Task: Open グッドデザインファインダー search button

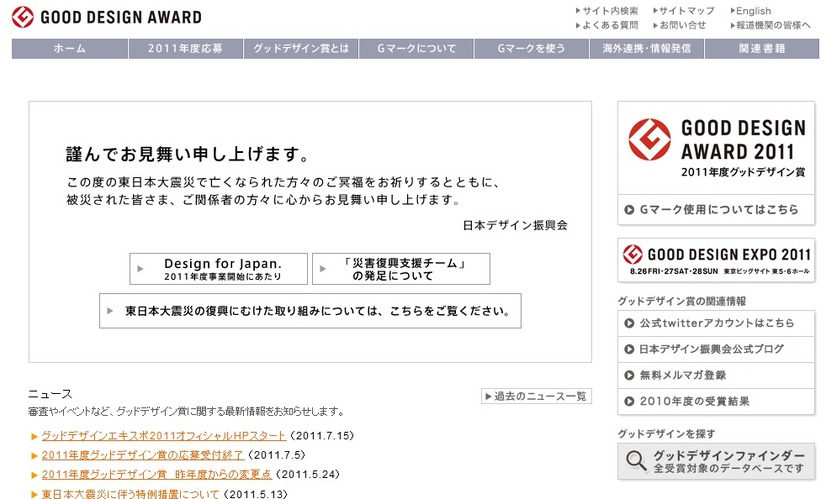Action: tap(716, 462)
